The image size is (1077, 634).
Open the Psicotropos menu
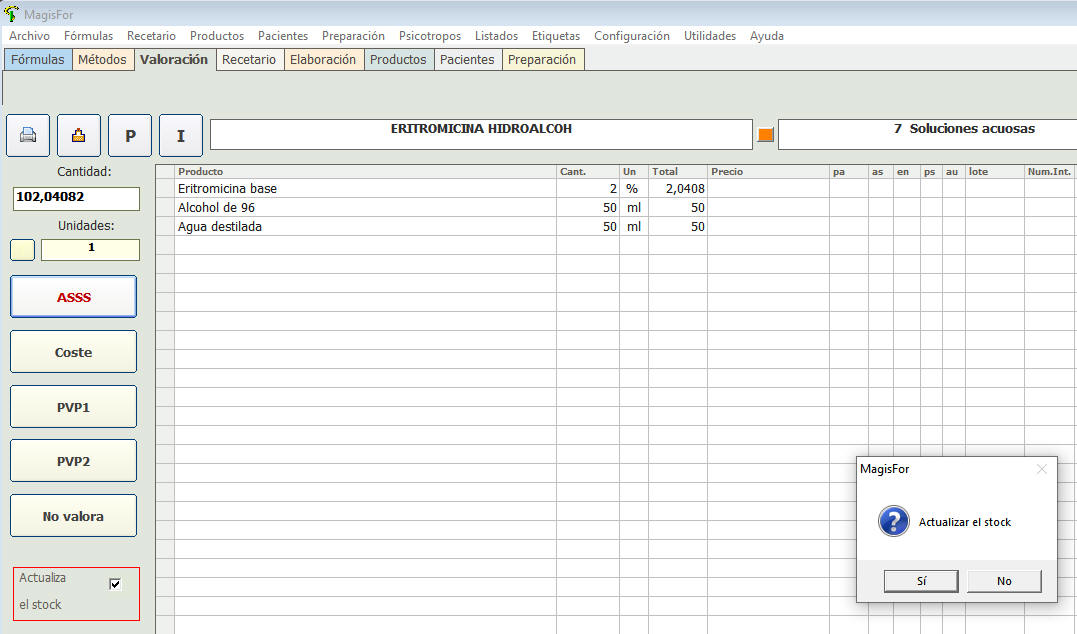pos(429,36)
